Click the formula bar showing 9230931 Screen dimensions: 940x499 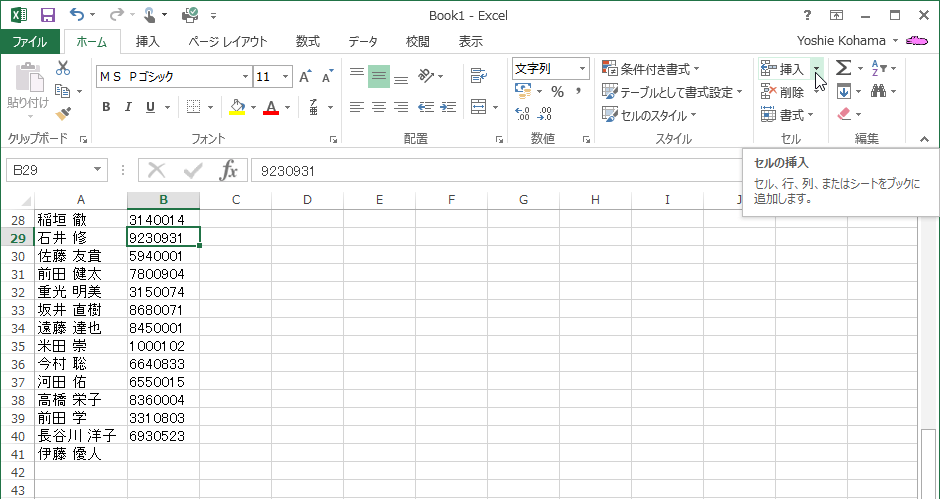pos(495,171)
